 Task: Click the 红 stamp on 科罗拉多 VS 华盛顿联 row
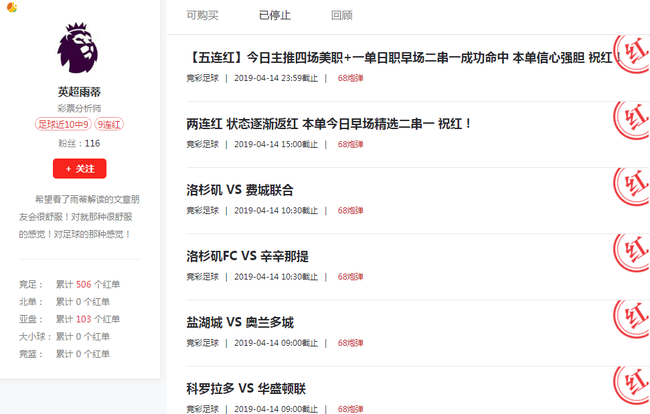point(631,385)
